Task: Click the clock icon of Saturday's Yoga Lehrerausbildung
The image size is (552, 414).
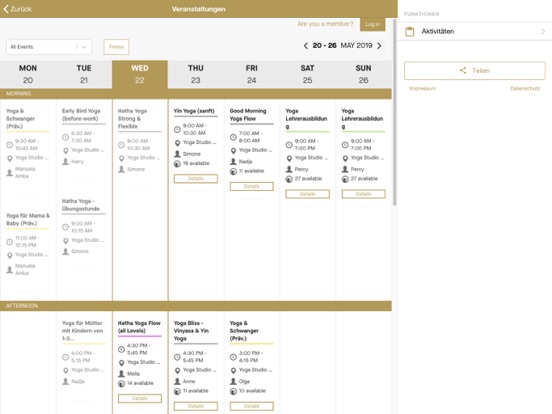Action: click(x=289, y=145)
